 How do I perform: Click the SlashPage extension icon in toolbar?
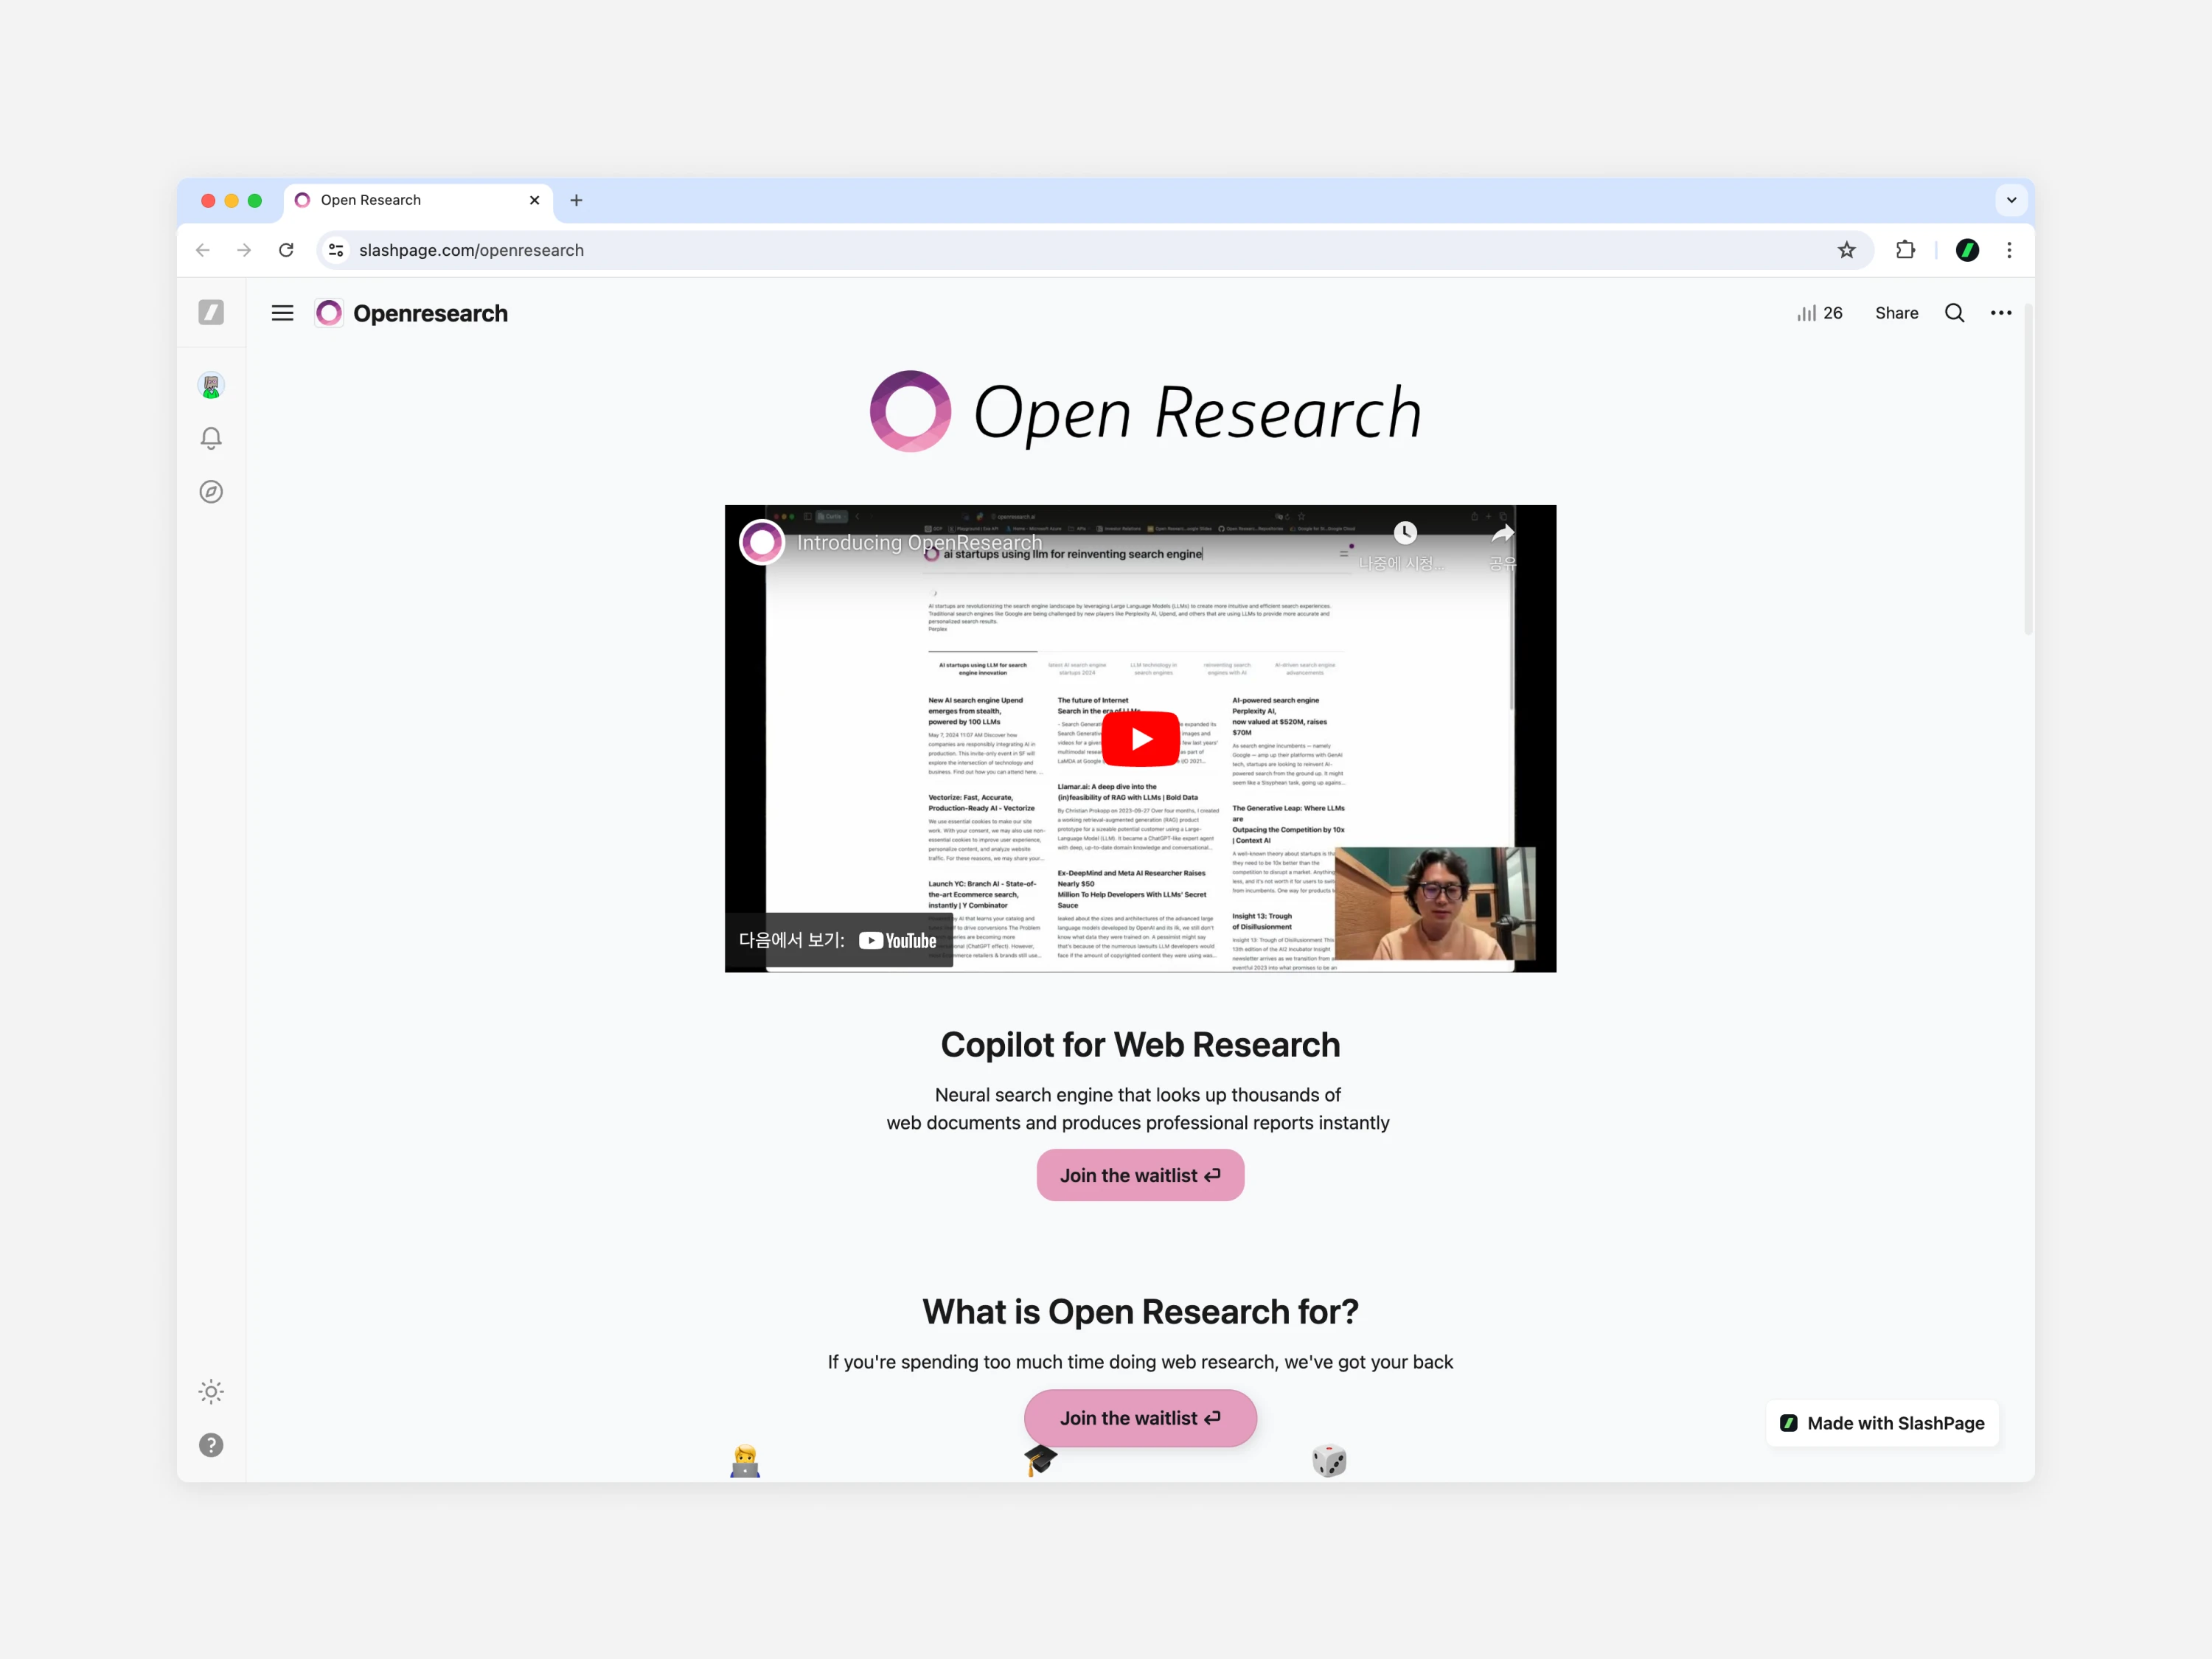click(1966, 250)
